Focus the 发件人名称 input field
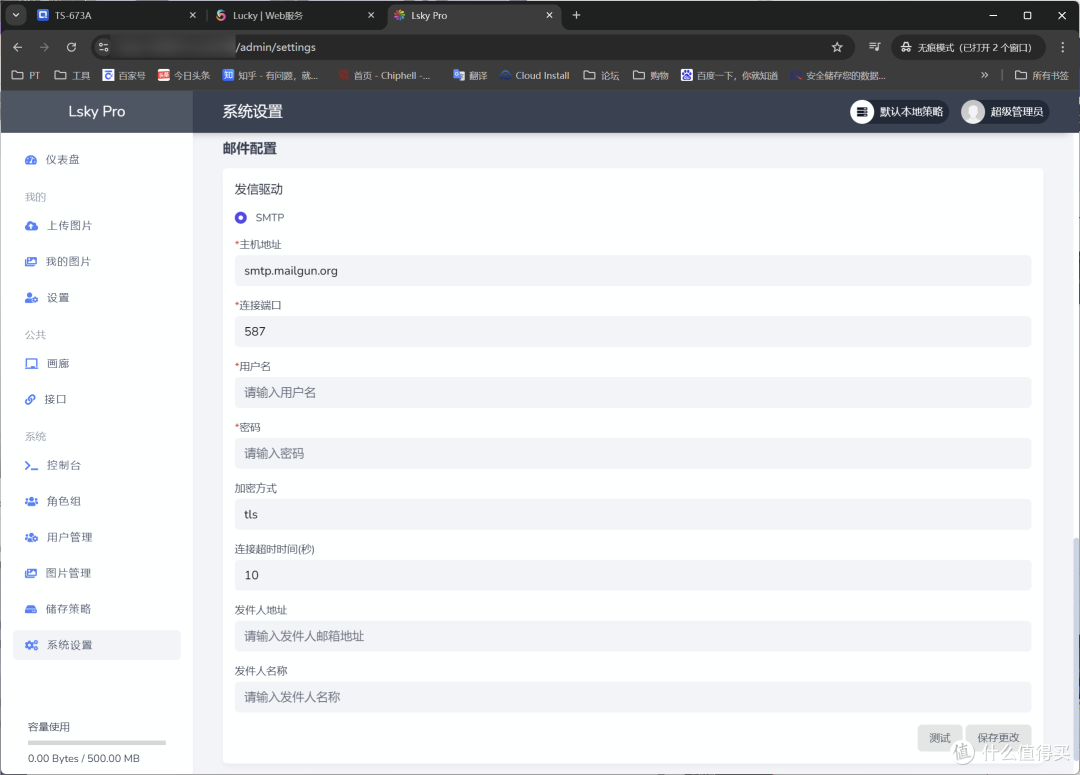 632,697
